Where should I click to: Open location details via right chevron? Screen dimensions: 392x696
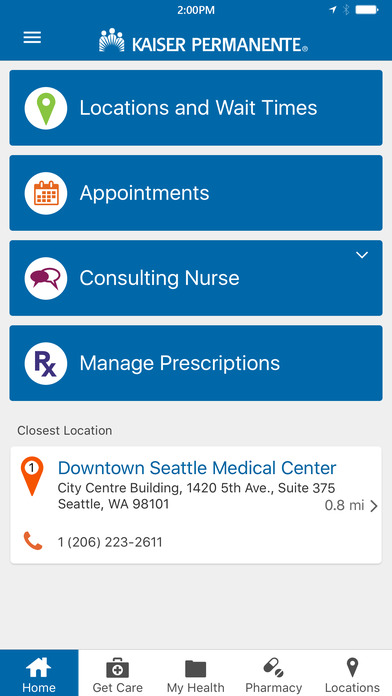(374, 506)
